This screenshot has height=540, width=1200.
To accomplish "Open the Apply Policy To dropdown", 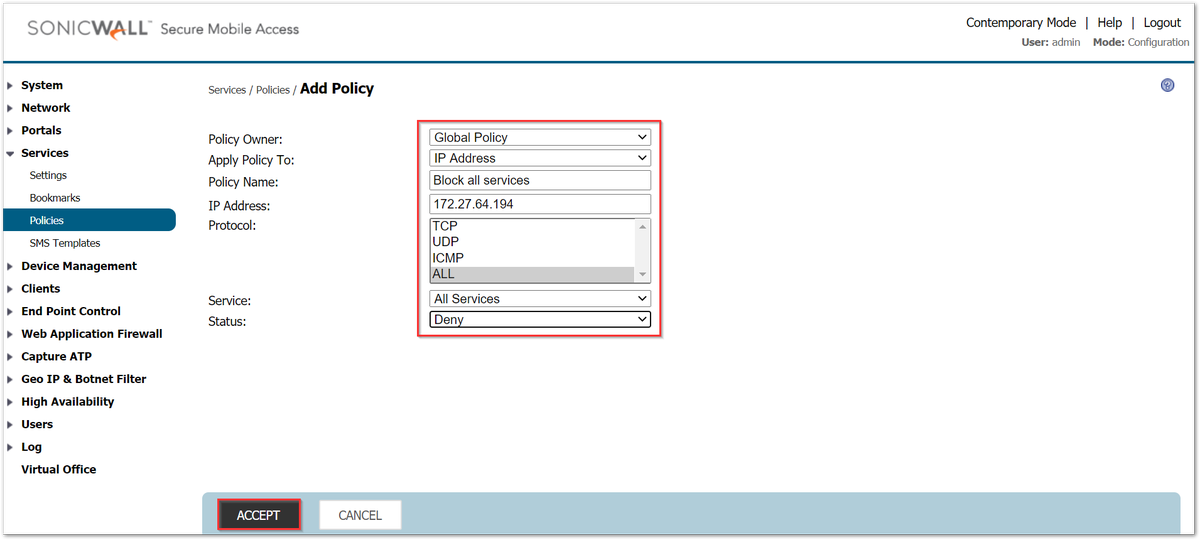I will [x=540, y=158].
